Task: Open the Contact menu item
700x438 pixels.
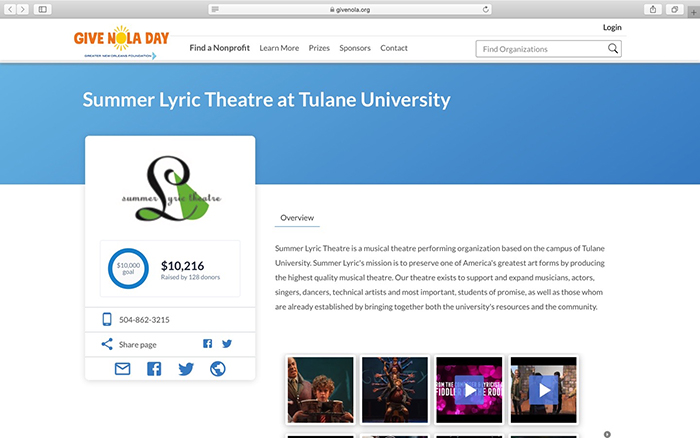Action: coord(394,48)
